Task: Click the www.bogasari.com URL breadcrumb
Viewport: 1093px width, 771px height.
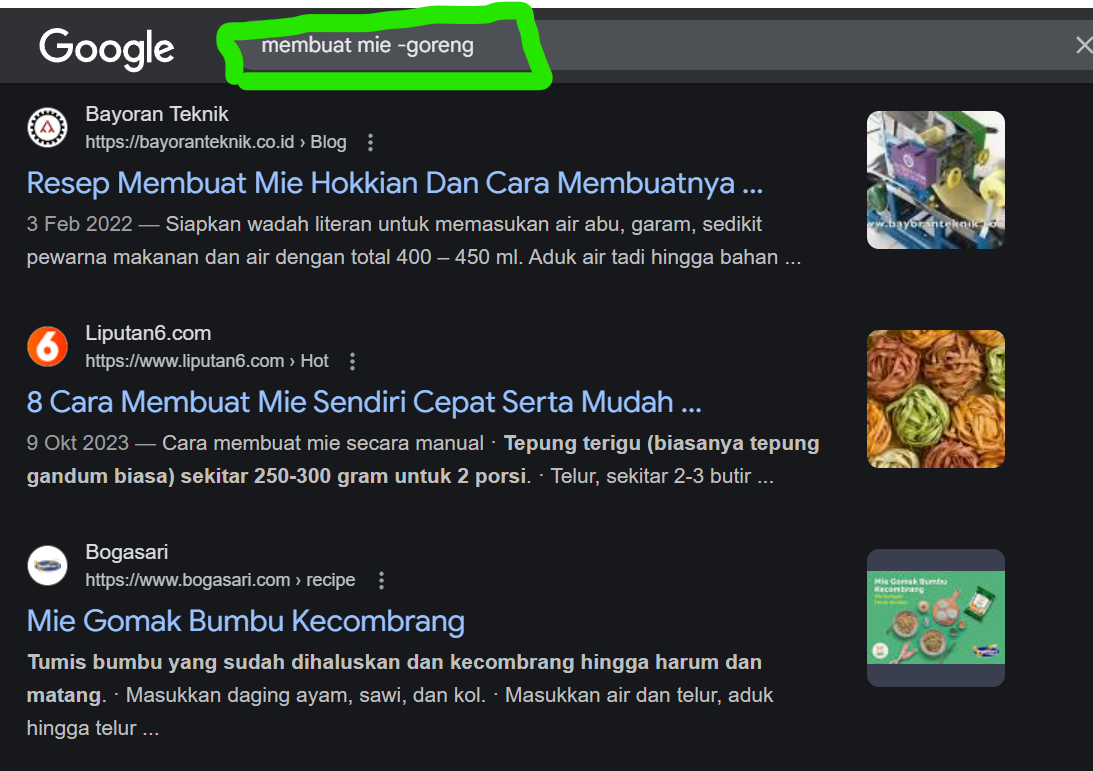Action: coord(220,580)
